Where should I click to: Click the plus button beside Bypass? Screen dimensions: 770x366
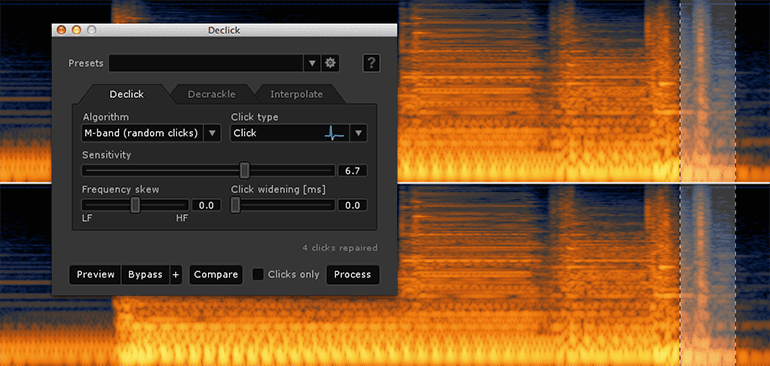176,275
